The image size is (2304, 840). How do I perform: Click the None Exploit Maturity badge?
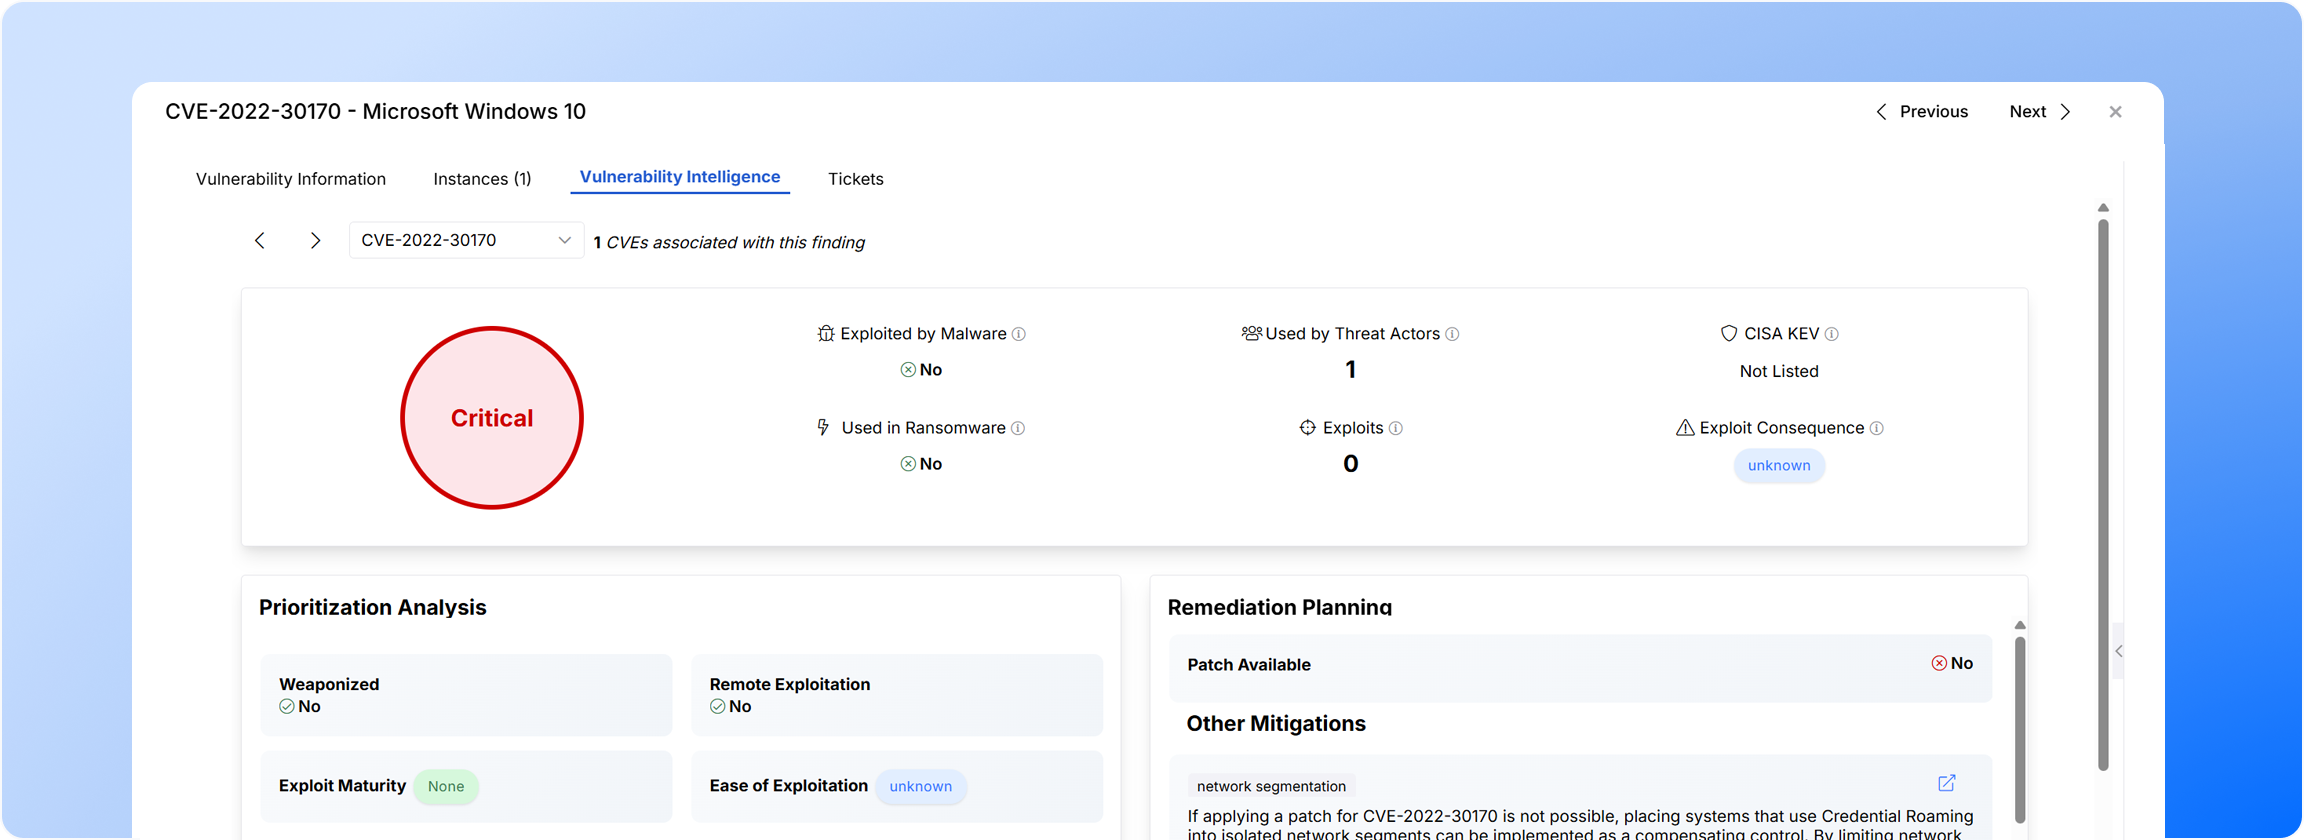point(446,787)
